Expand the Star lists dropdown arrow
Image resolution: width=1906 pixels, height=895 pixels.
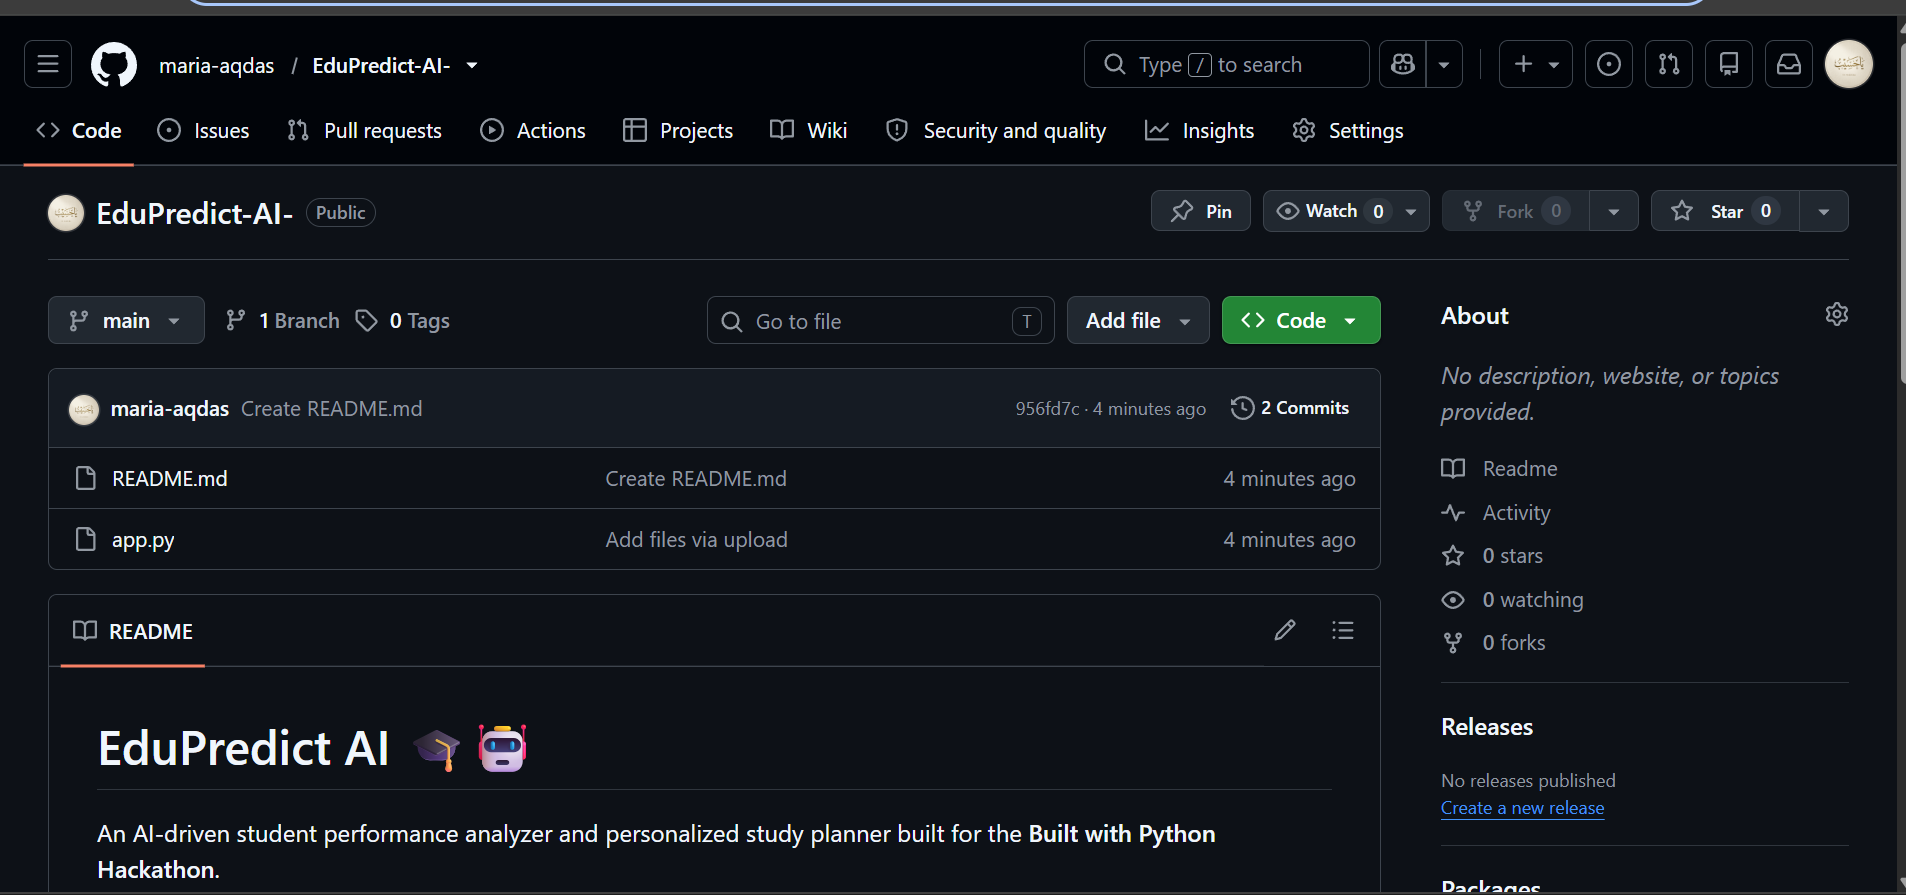1824,211
